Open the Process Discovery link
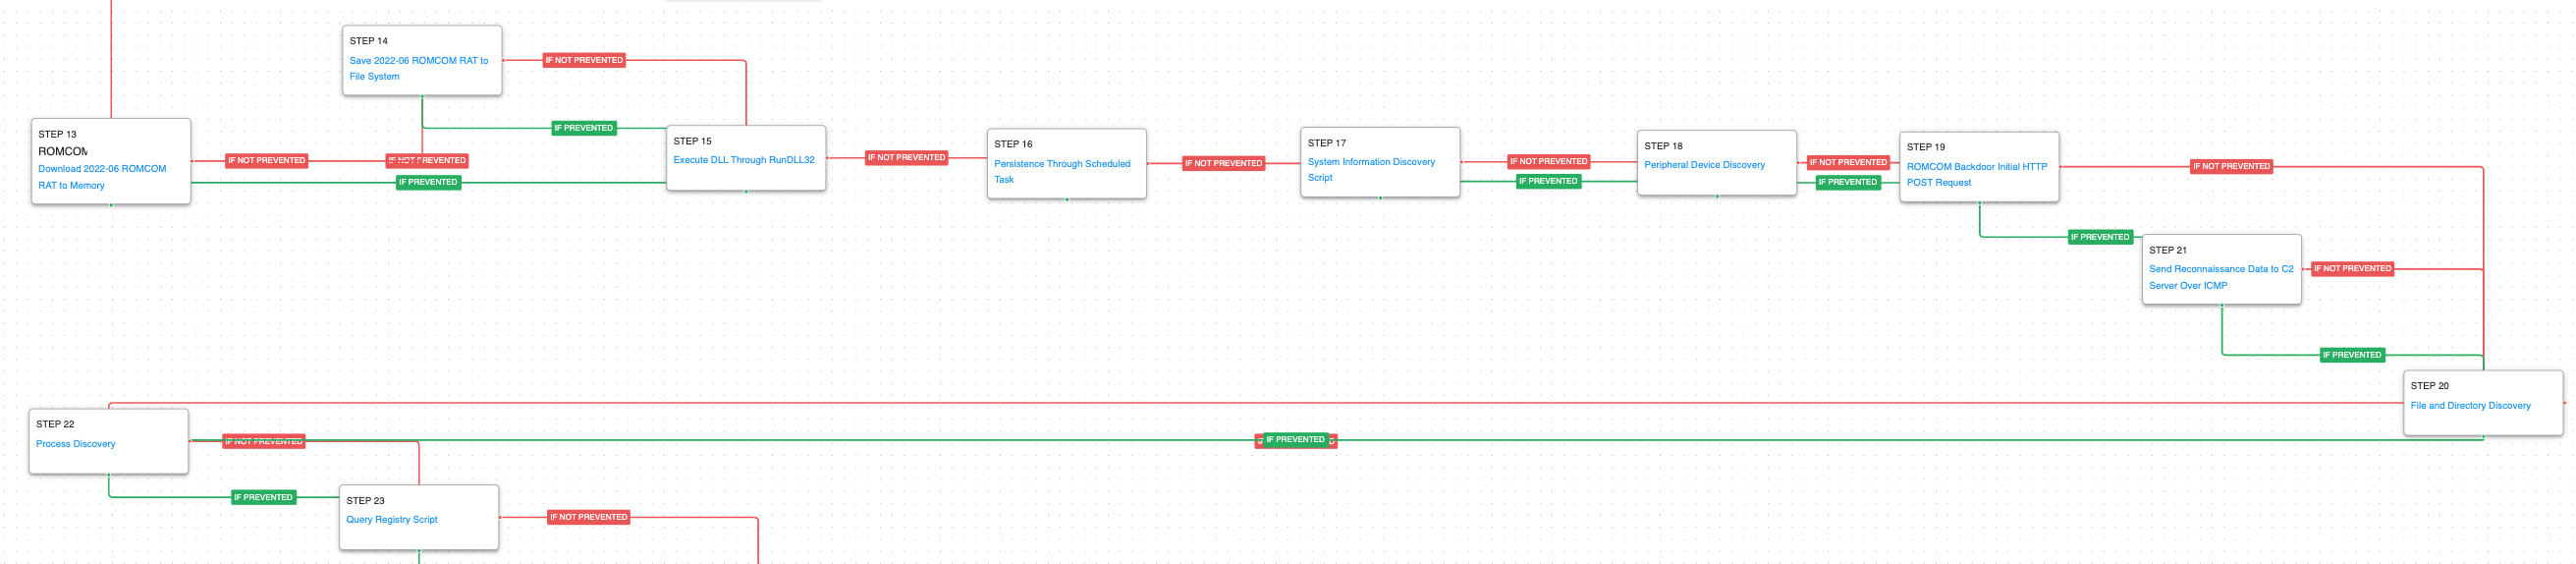This screenshot has height=564, width=2576. [x=76, y=444]
